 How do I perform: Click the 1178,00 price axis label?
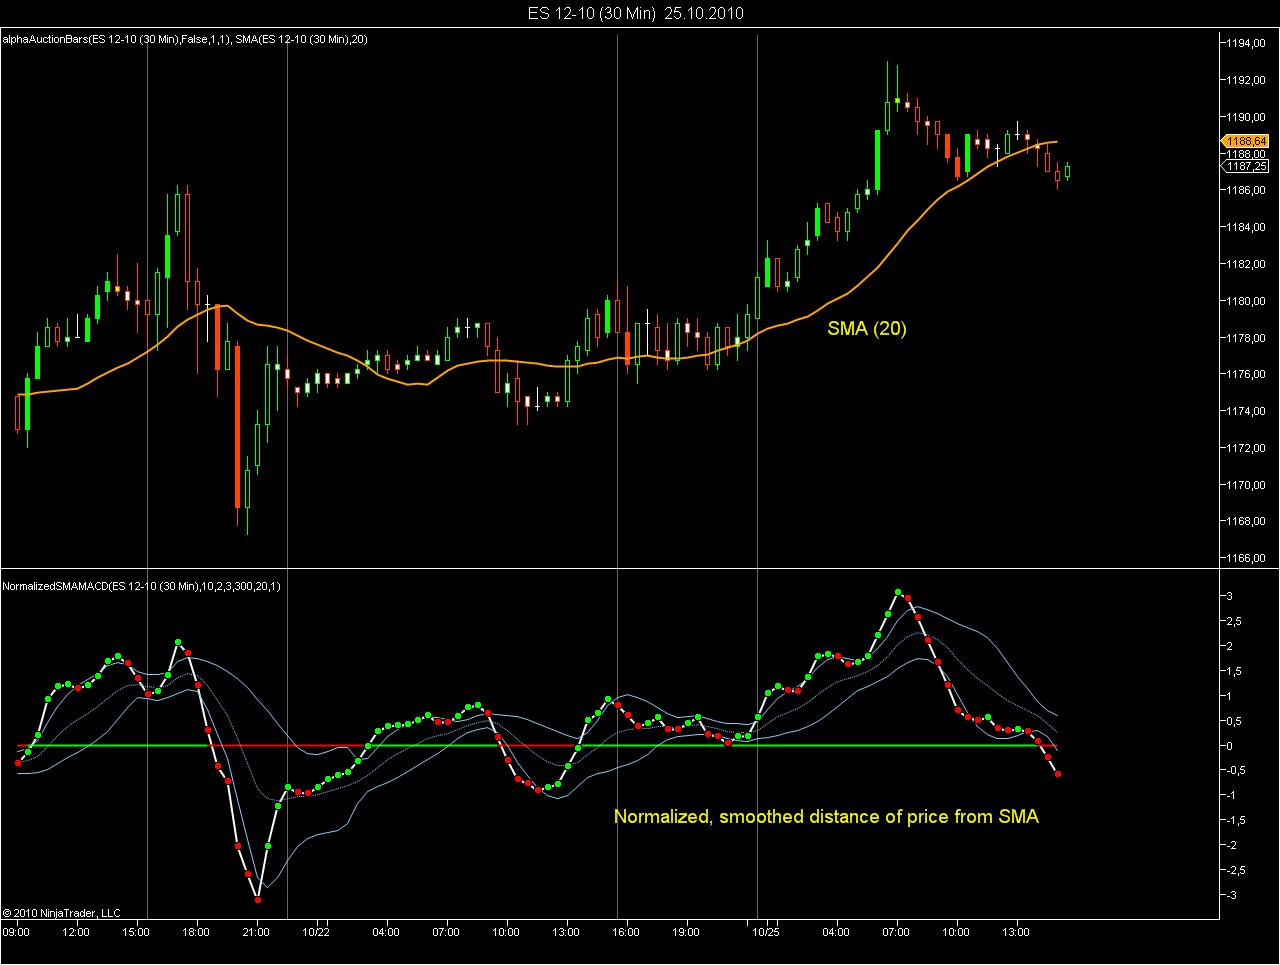click(x=1247, y=338)
